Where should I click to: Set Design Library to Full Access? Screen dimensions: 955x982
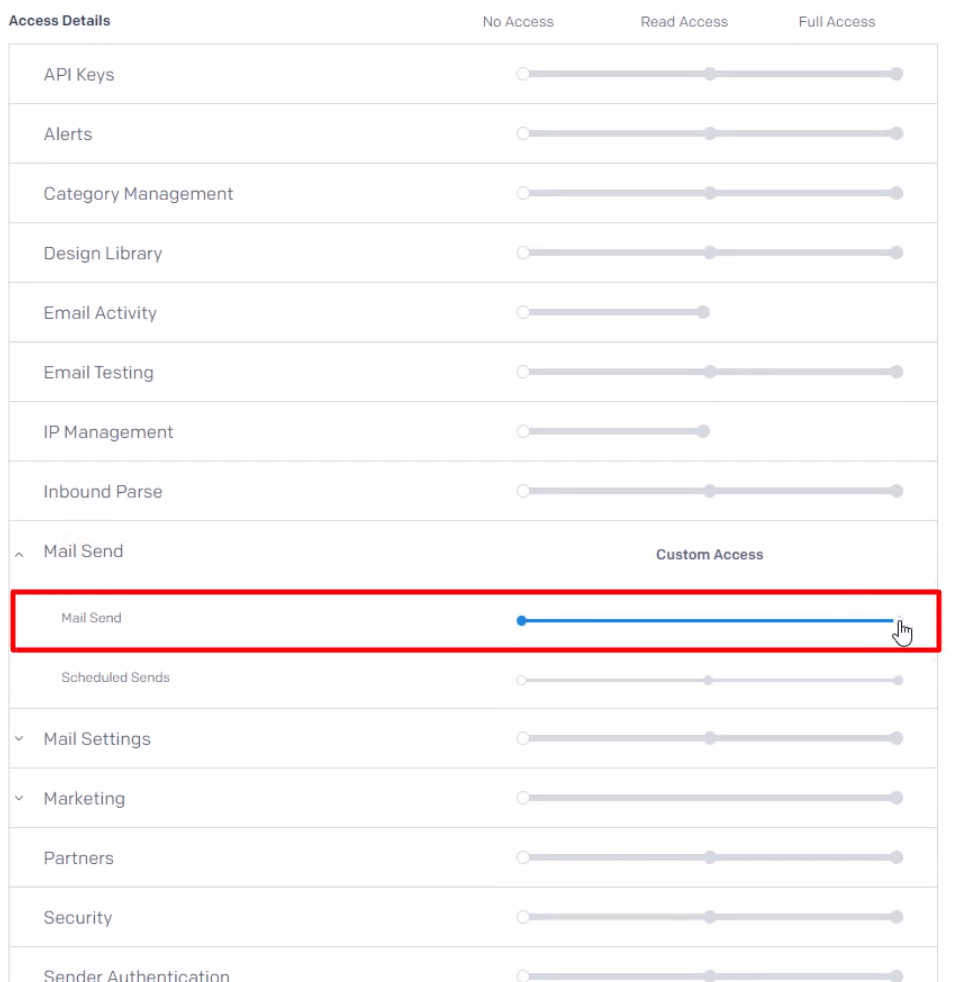pyautogui.click(x=897, y=253)
